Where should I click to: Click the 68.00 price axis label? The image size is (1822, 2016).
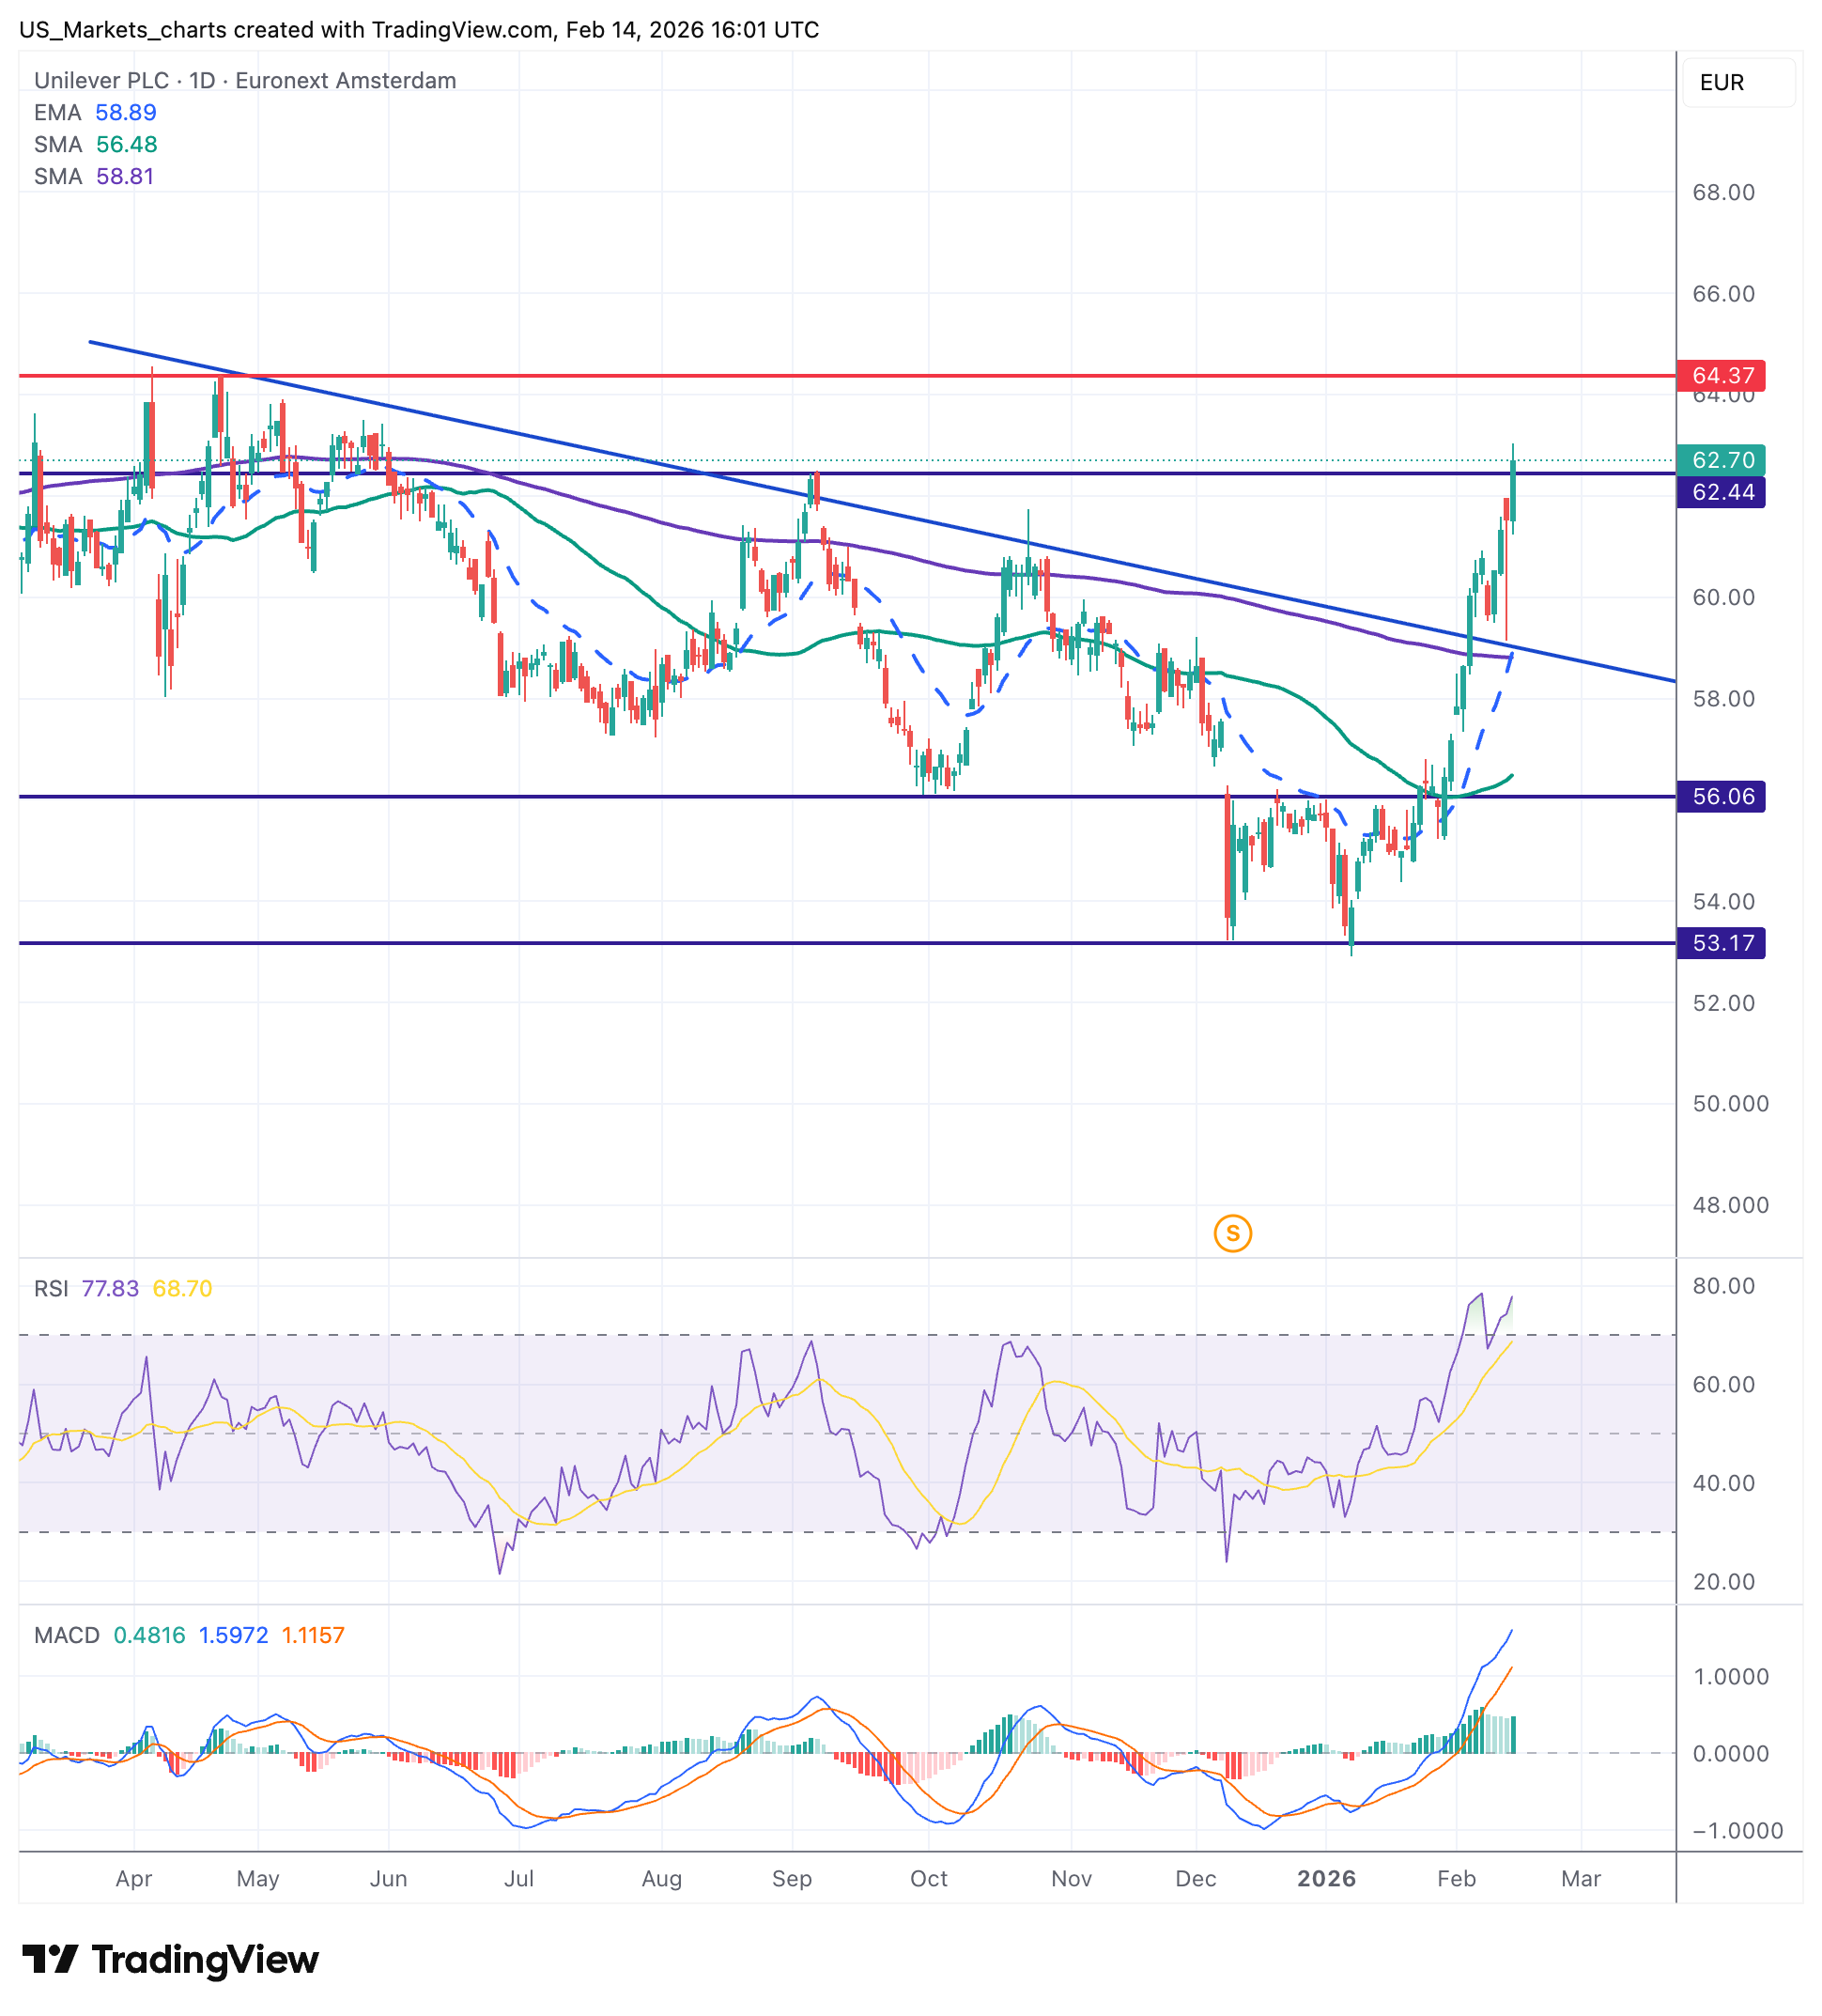coord(1723,192)
